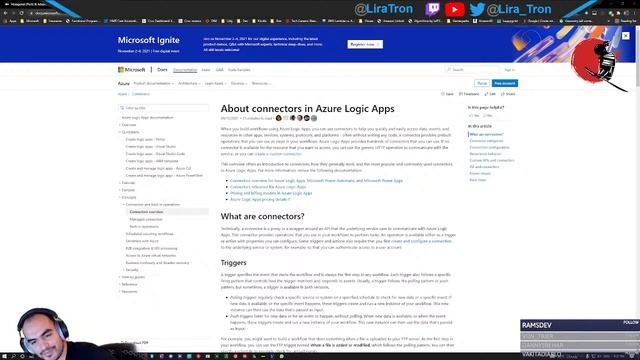Reload the page with the refresh icon
The height and width of the screenshot is (360, 640).
coord(21,13)
